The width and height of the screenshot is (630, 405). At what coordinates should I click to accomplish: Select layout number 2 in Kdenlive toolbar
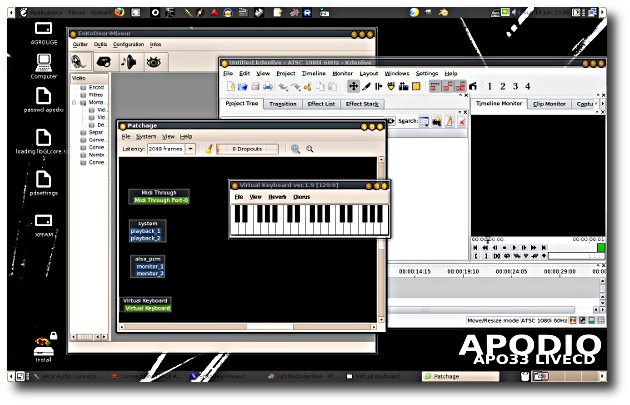pyautogui.click(x=503, y=86)
